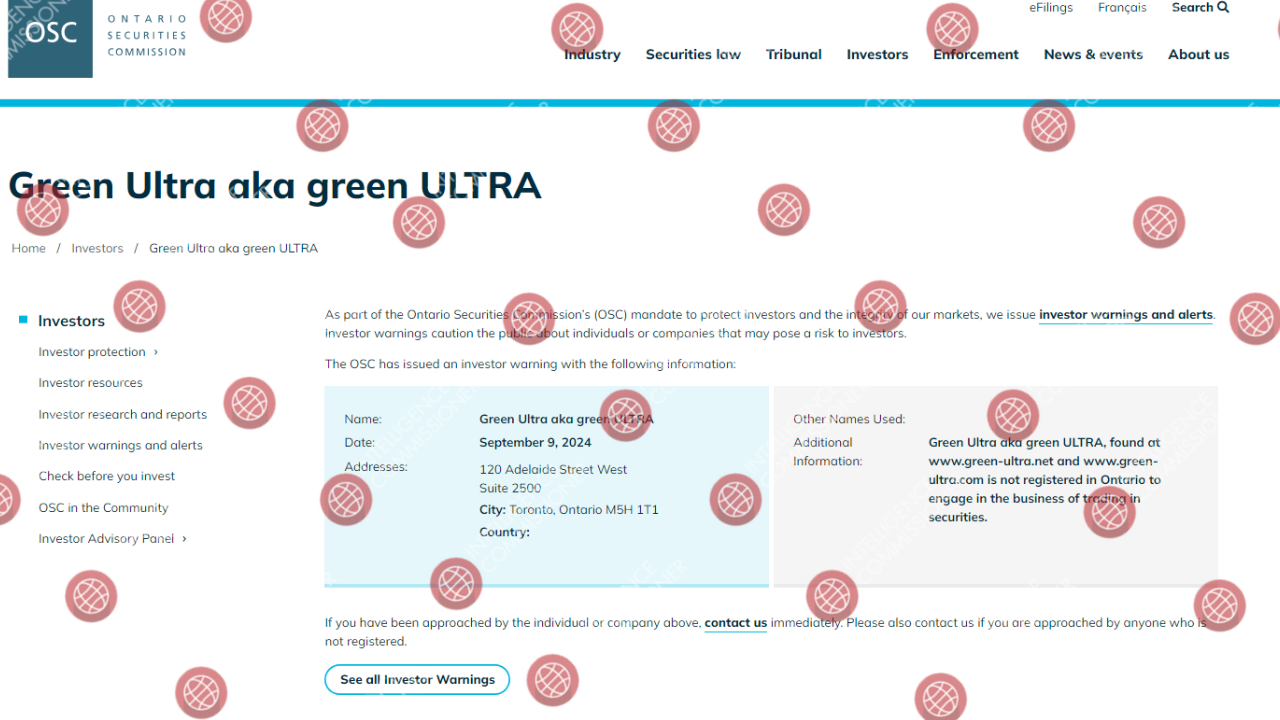Viewport: 1280px width, 720px height.
Task: Open Check before you invest
Action: tap(106, 476)
